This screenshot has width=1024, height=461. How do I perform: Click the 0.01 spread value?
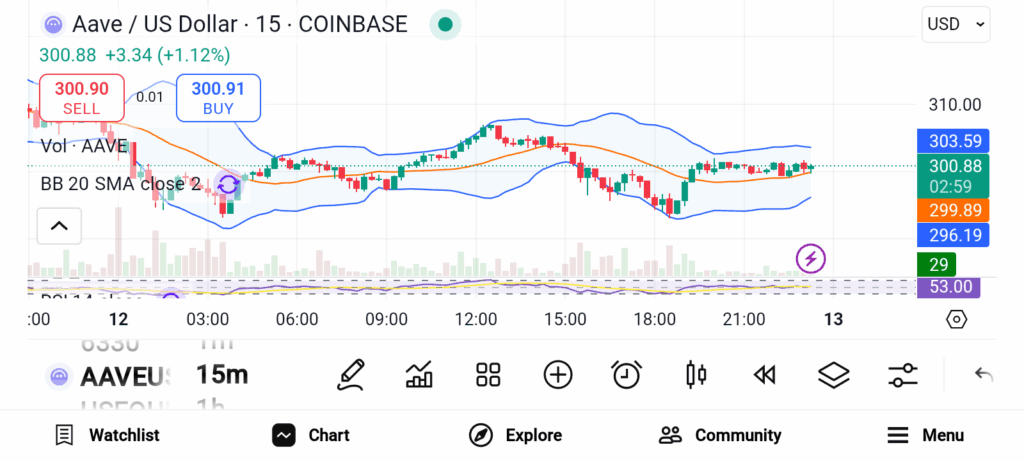point(150,97)
